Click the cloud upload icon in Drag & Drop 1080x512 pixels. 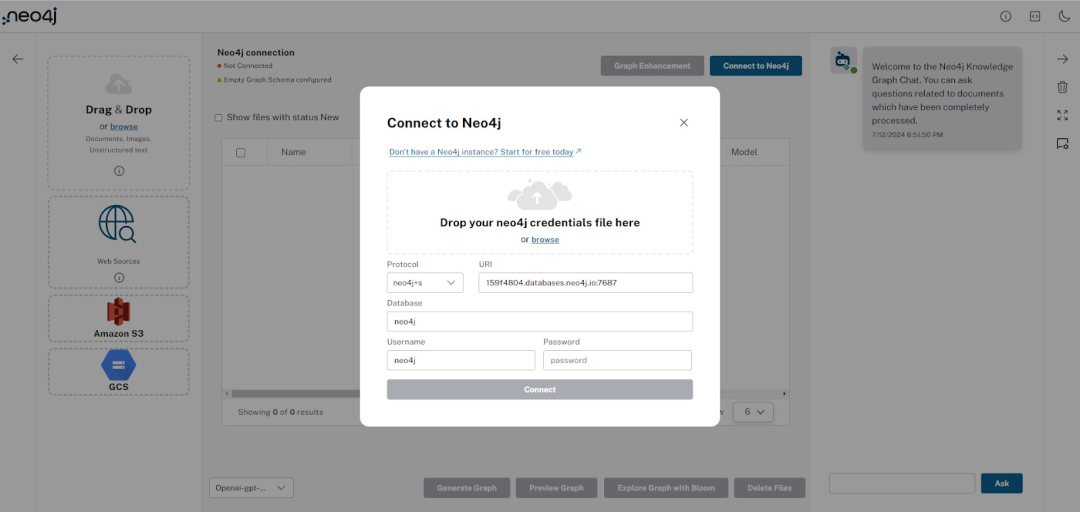118,84
